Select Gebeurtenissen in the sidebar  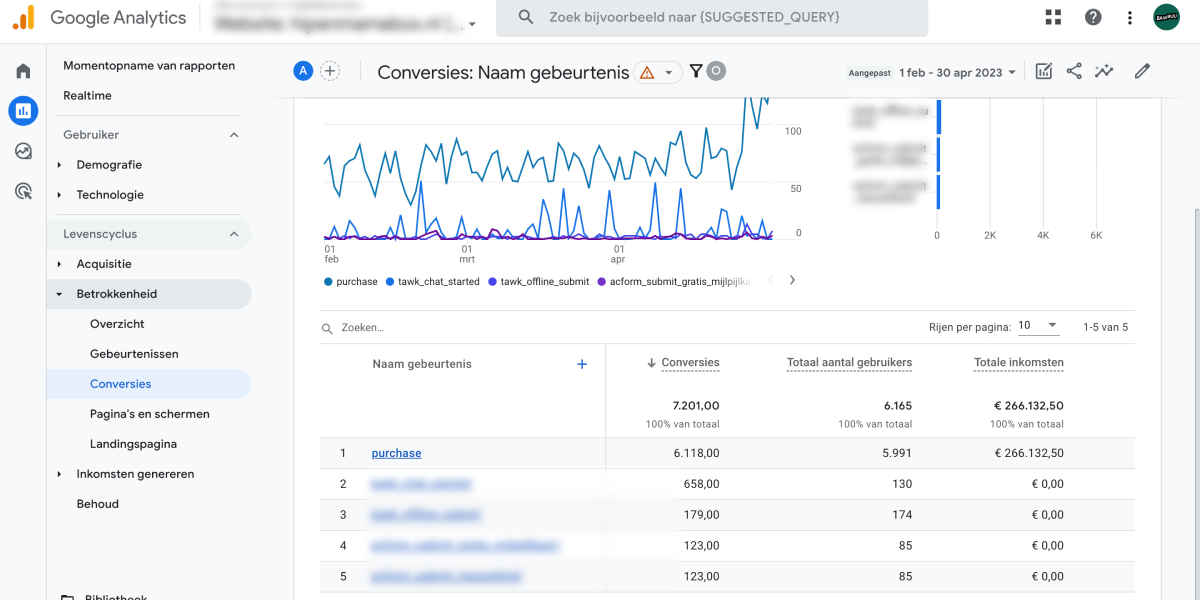coord(134,354)
